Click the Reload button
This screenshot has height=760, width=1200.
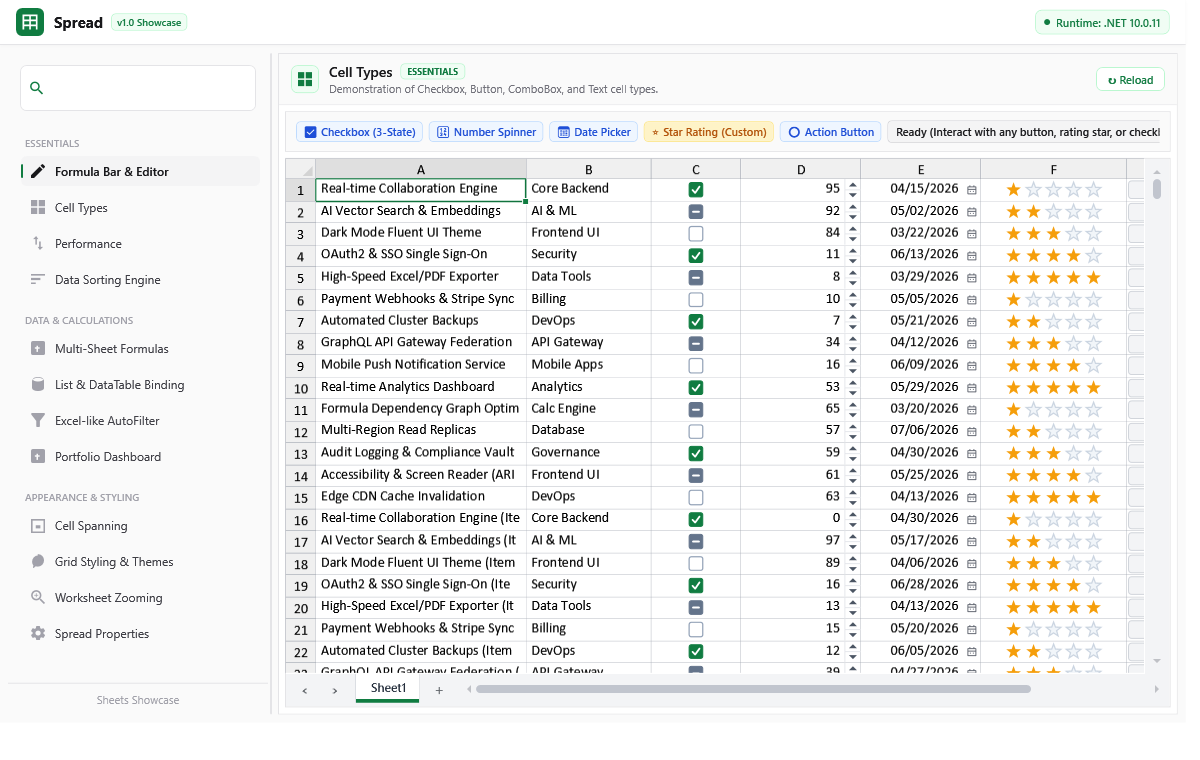(x=1130, y=80)
